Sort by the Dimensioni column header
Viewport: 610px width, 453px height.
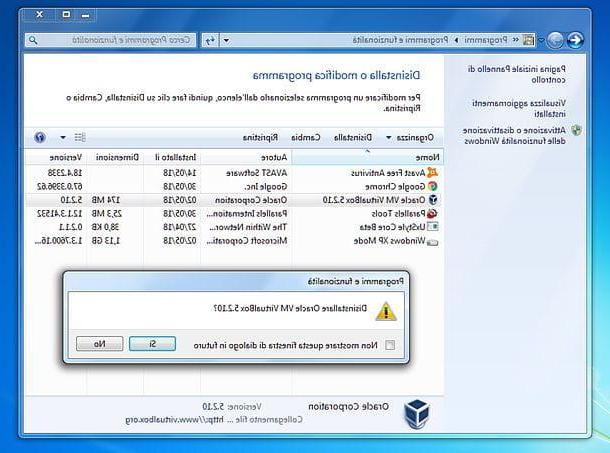point(115,157)
